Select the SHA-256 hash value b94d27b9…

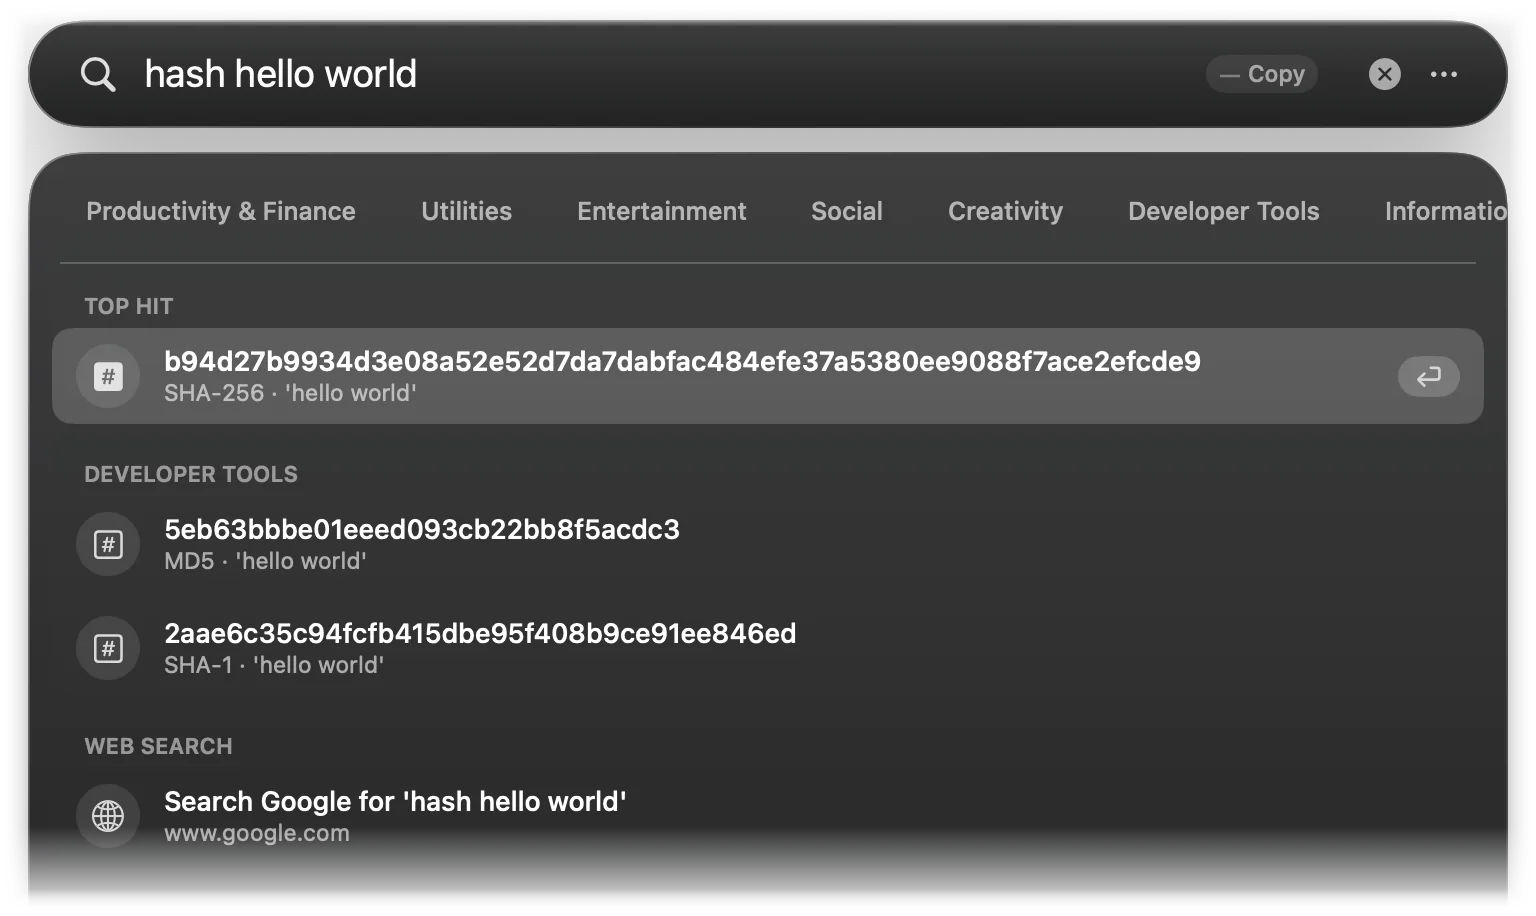pos(682,361)
